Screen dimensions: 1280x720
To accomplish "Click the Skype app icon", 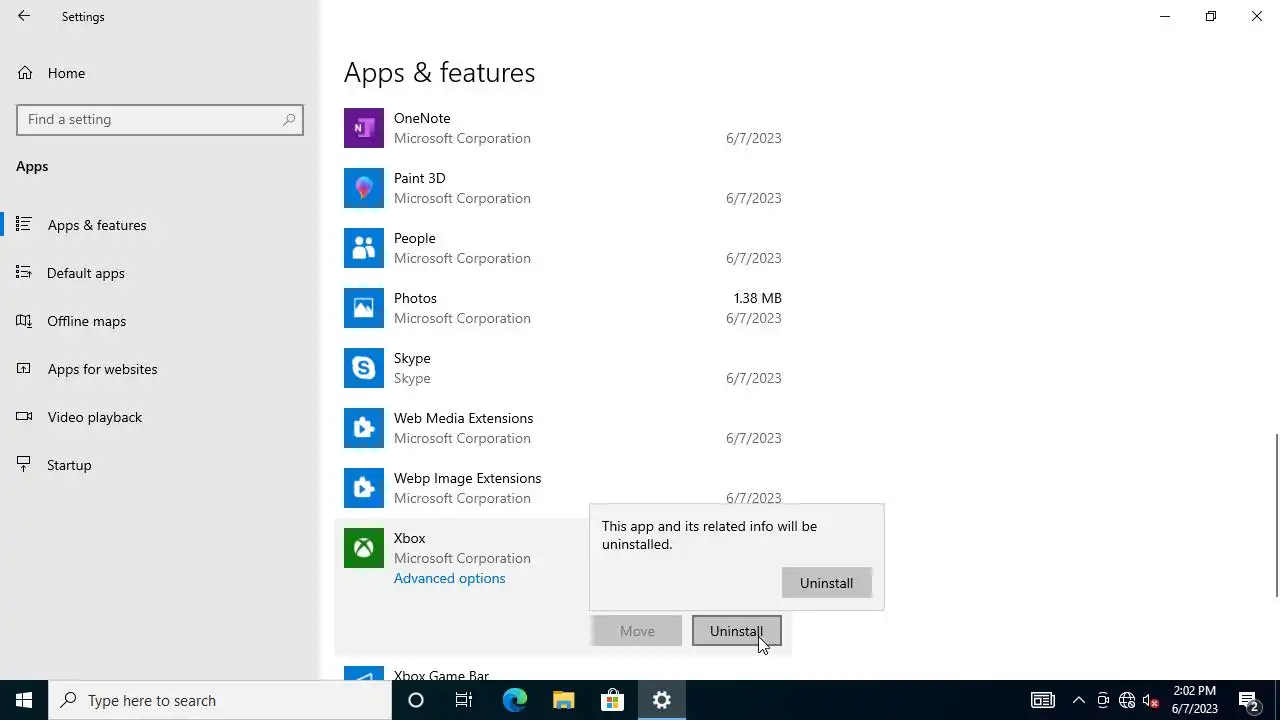I will coord(364,368).
